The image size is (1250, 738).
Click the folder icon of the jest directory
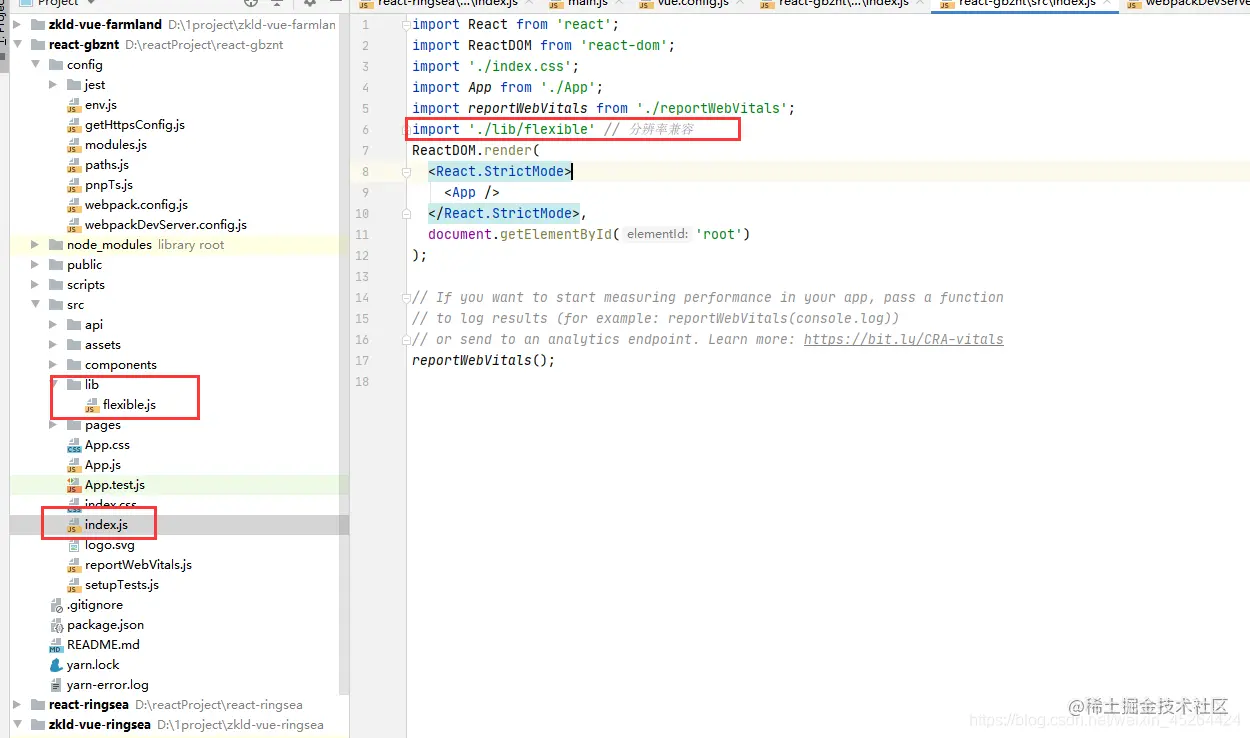[74, 85]
